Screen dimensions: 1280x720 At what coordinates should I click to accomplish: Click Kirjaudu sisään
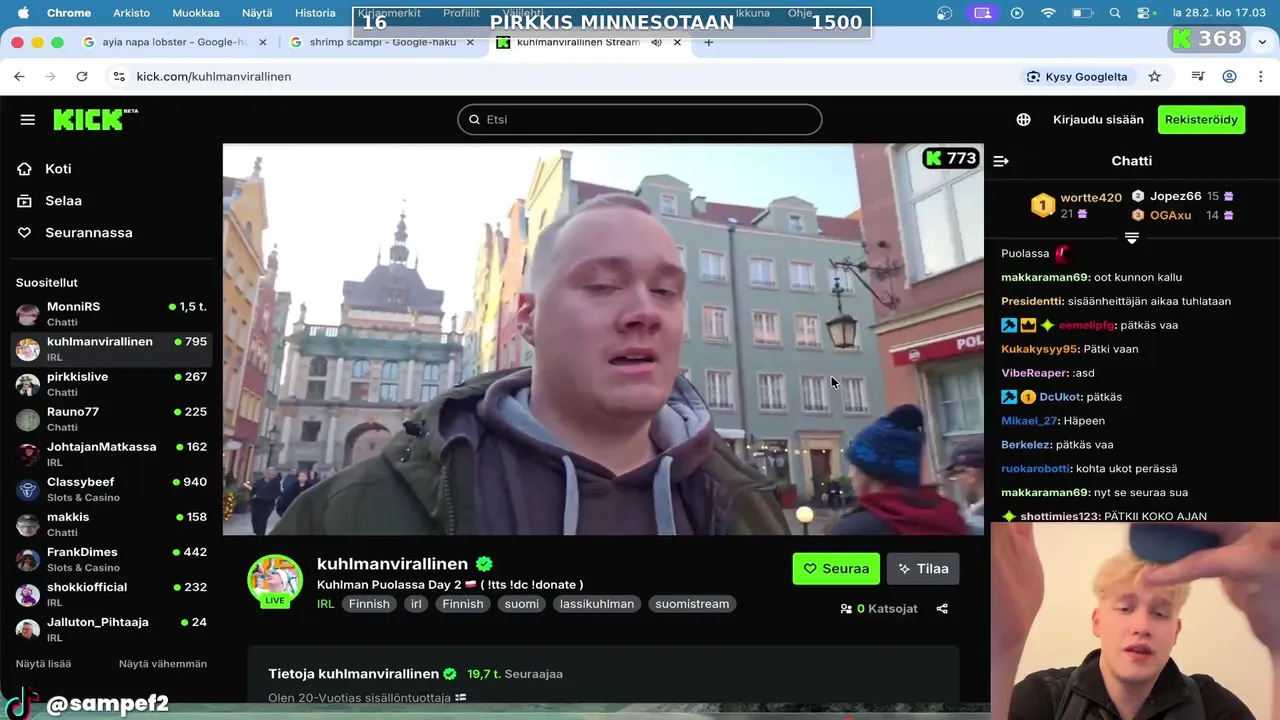coord(1098,120)
